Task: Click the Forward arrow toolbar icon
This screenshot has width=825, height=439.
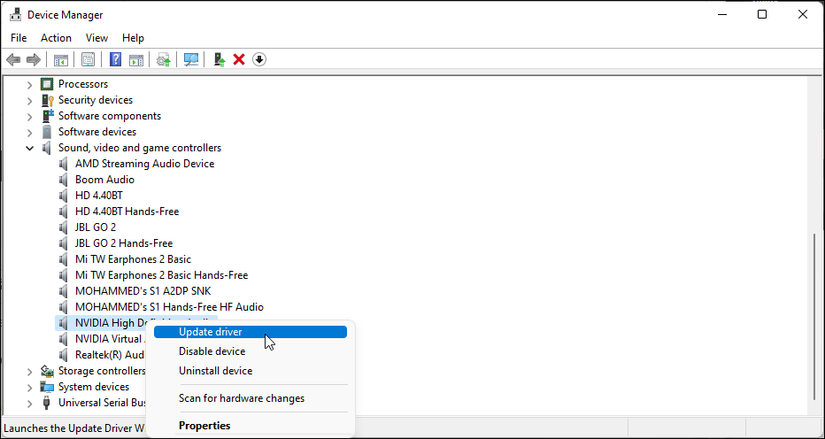Action: (x=33, y=60)
